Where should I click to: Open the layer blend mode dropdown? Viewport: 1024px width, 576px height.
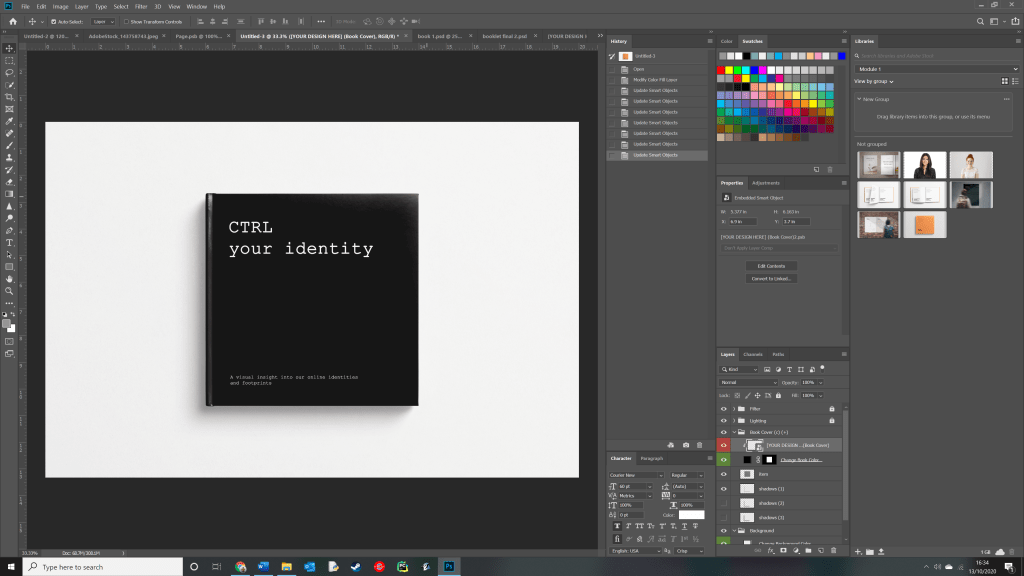(x=748, y=382)
